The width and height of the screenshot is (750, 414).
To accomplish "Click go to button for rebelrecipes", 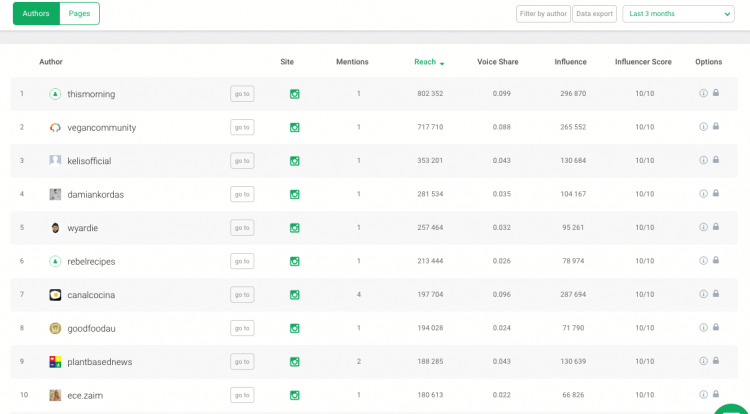I will coord(242,261).
